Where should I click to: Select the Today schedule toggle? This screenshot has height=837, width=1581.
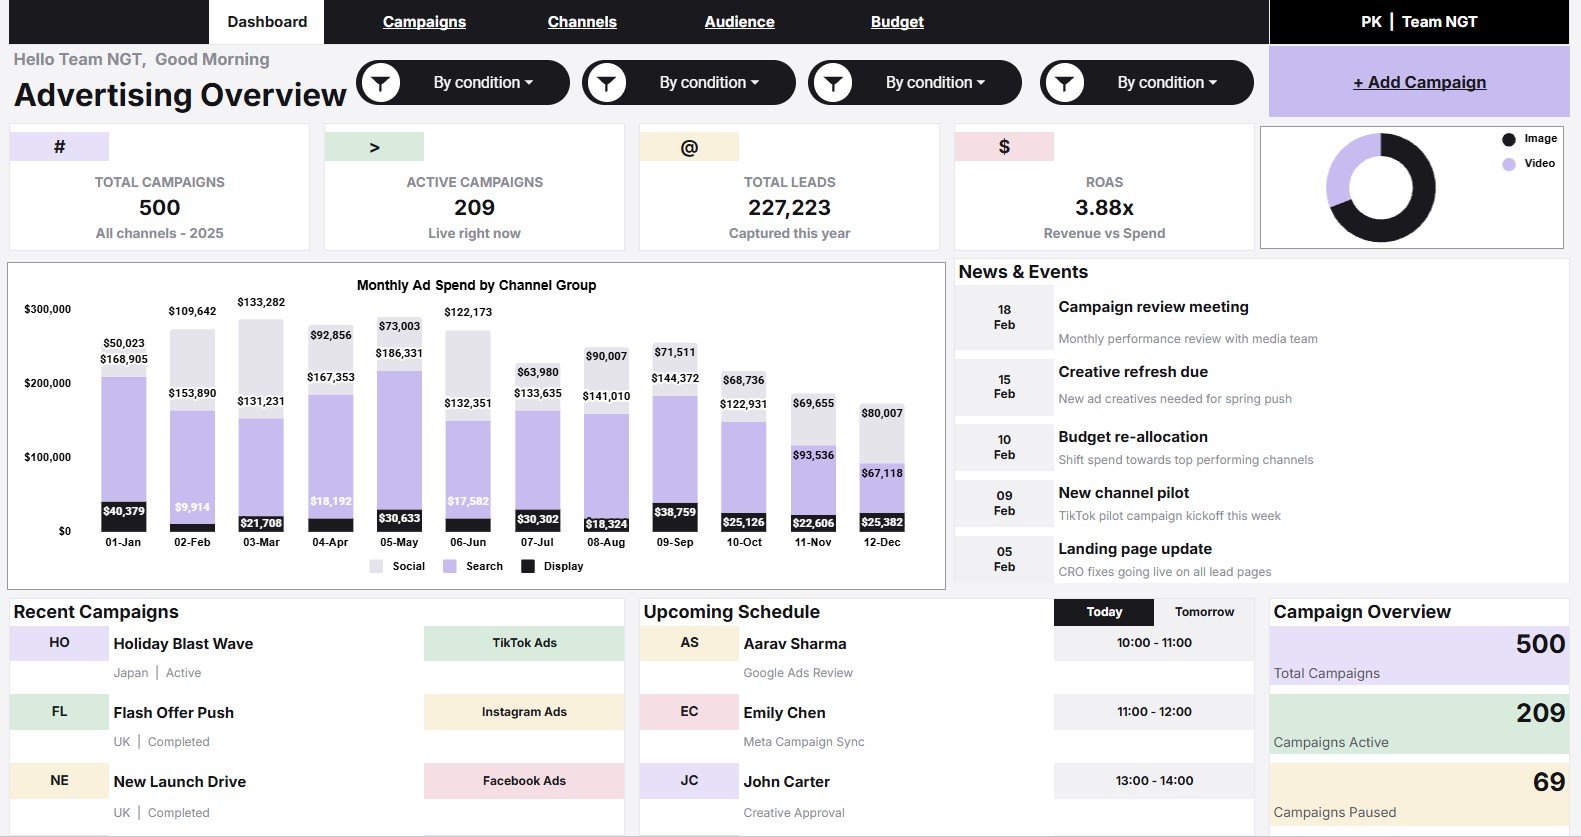click(x=1104, y=612)
